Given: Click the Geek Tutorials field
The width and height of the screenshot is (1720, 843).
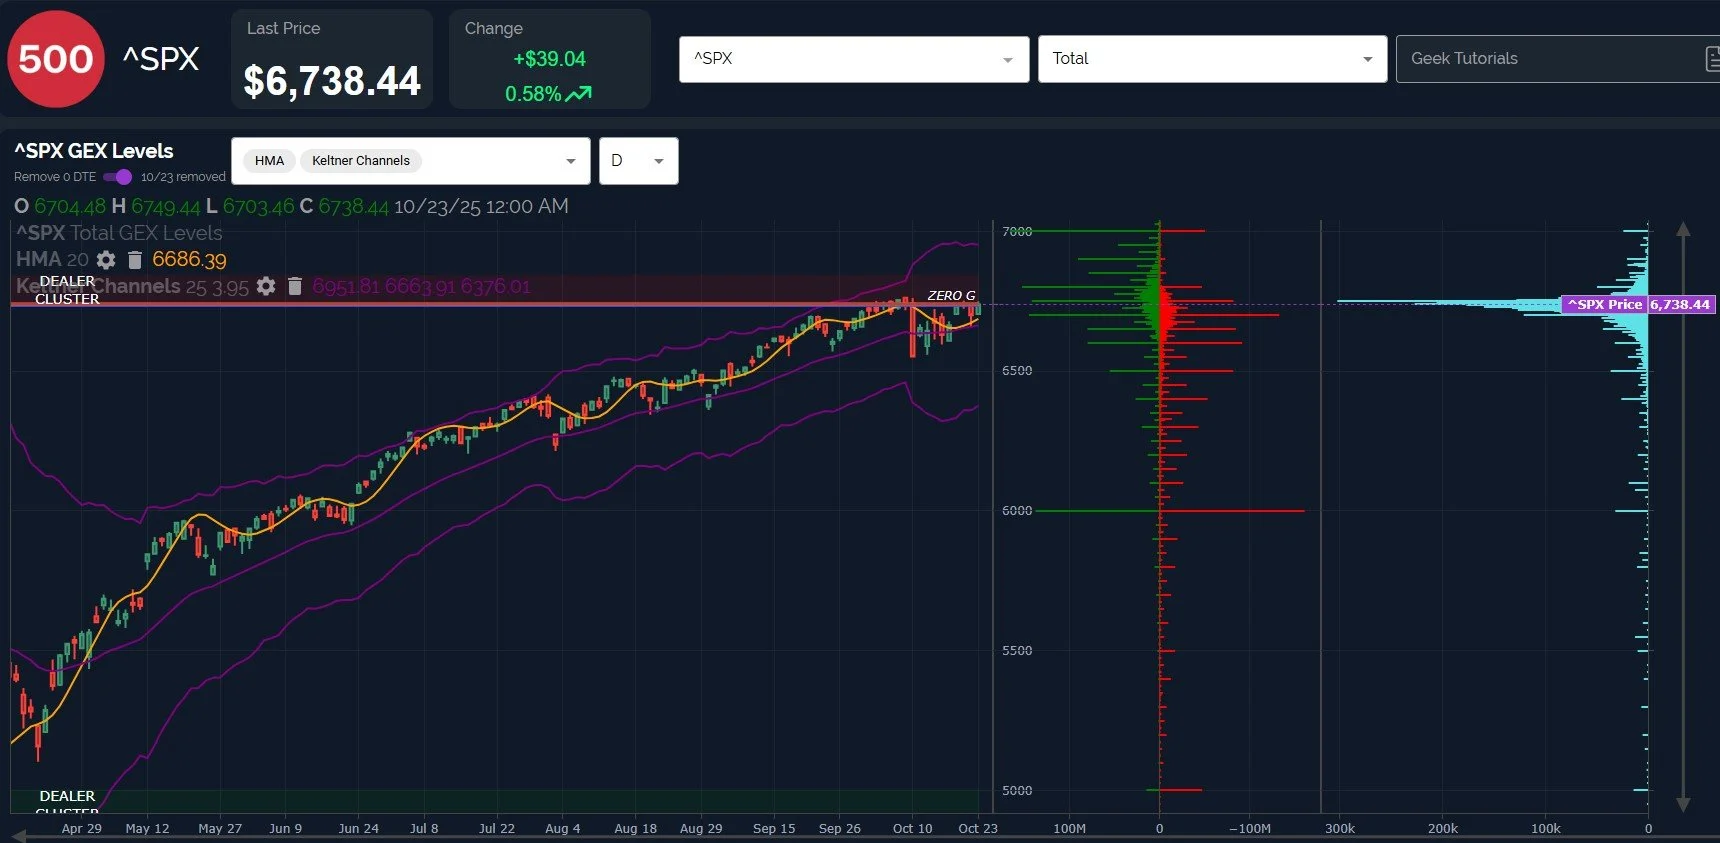Looking at the screenshot, I should (x=1557, y=59).
